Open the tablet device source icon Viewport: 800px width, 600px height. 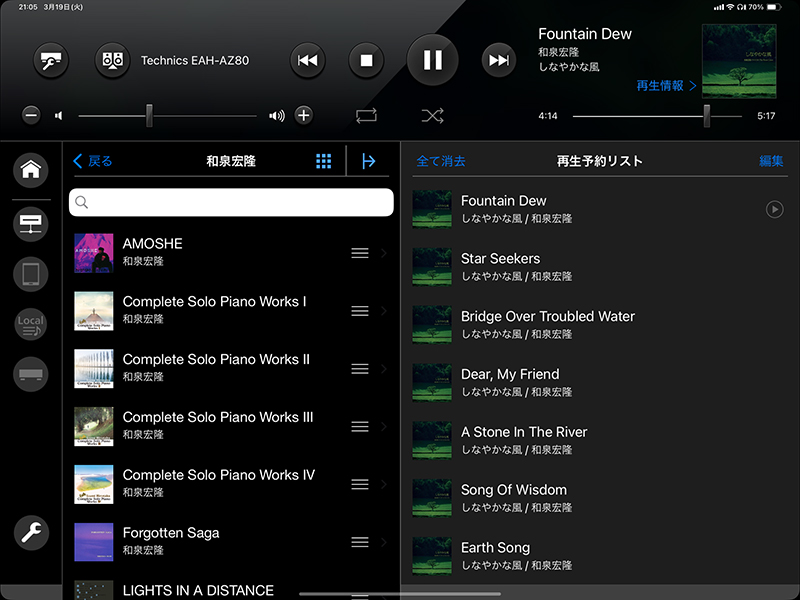tap(31, 274)
